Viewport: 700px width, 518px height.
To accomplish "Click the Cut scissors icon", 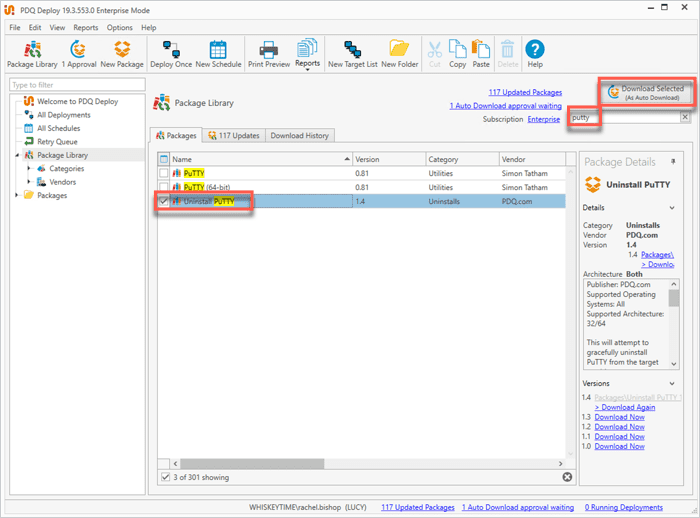I will pyautogui.click(x=434, y=54).
